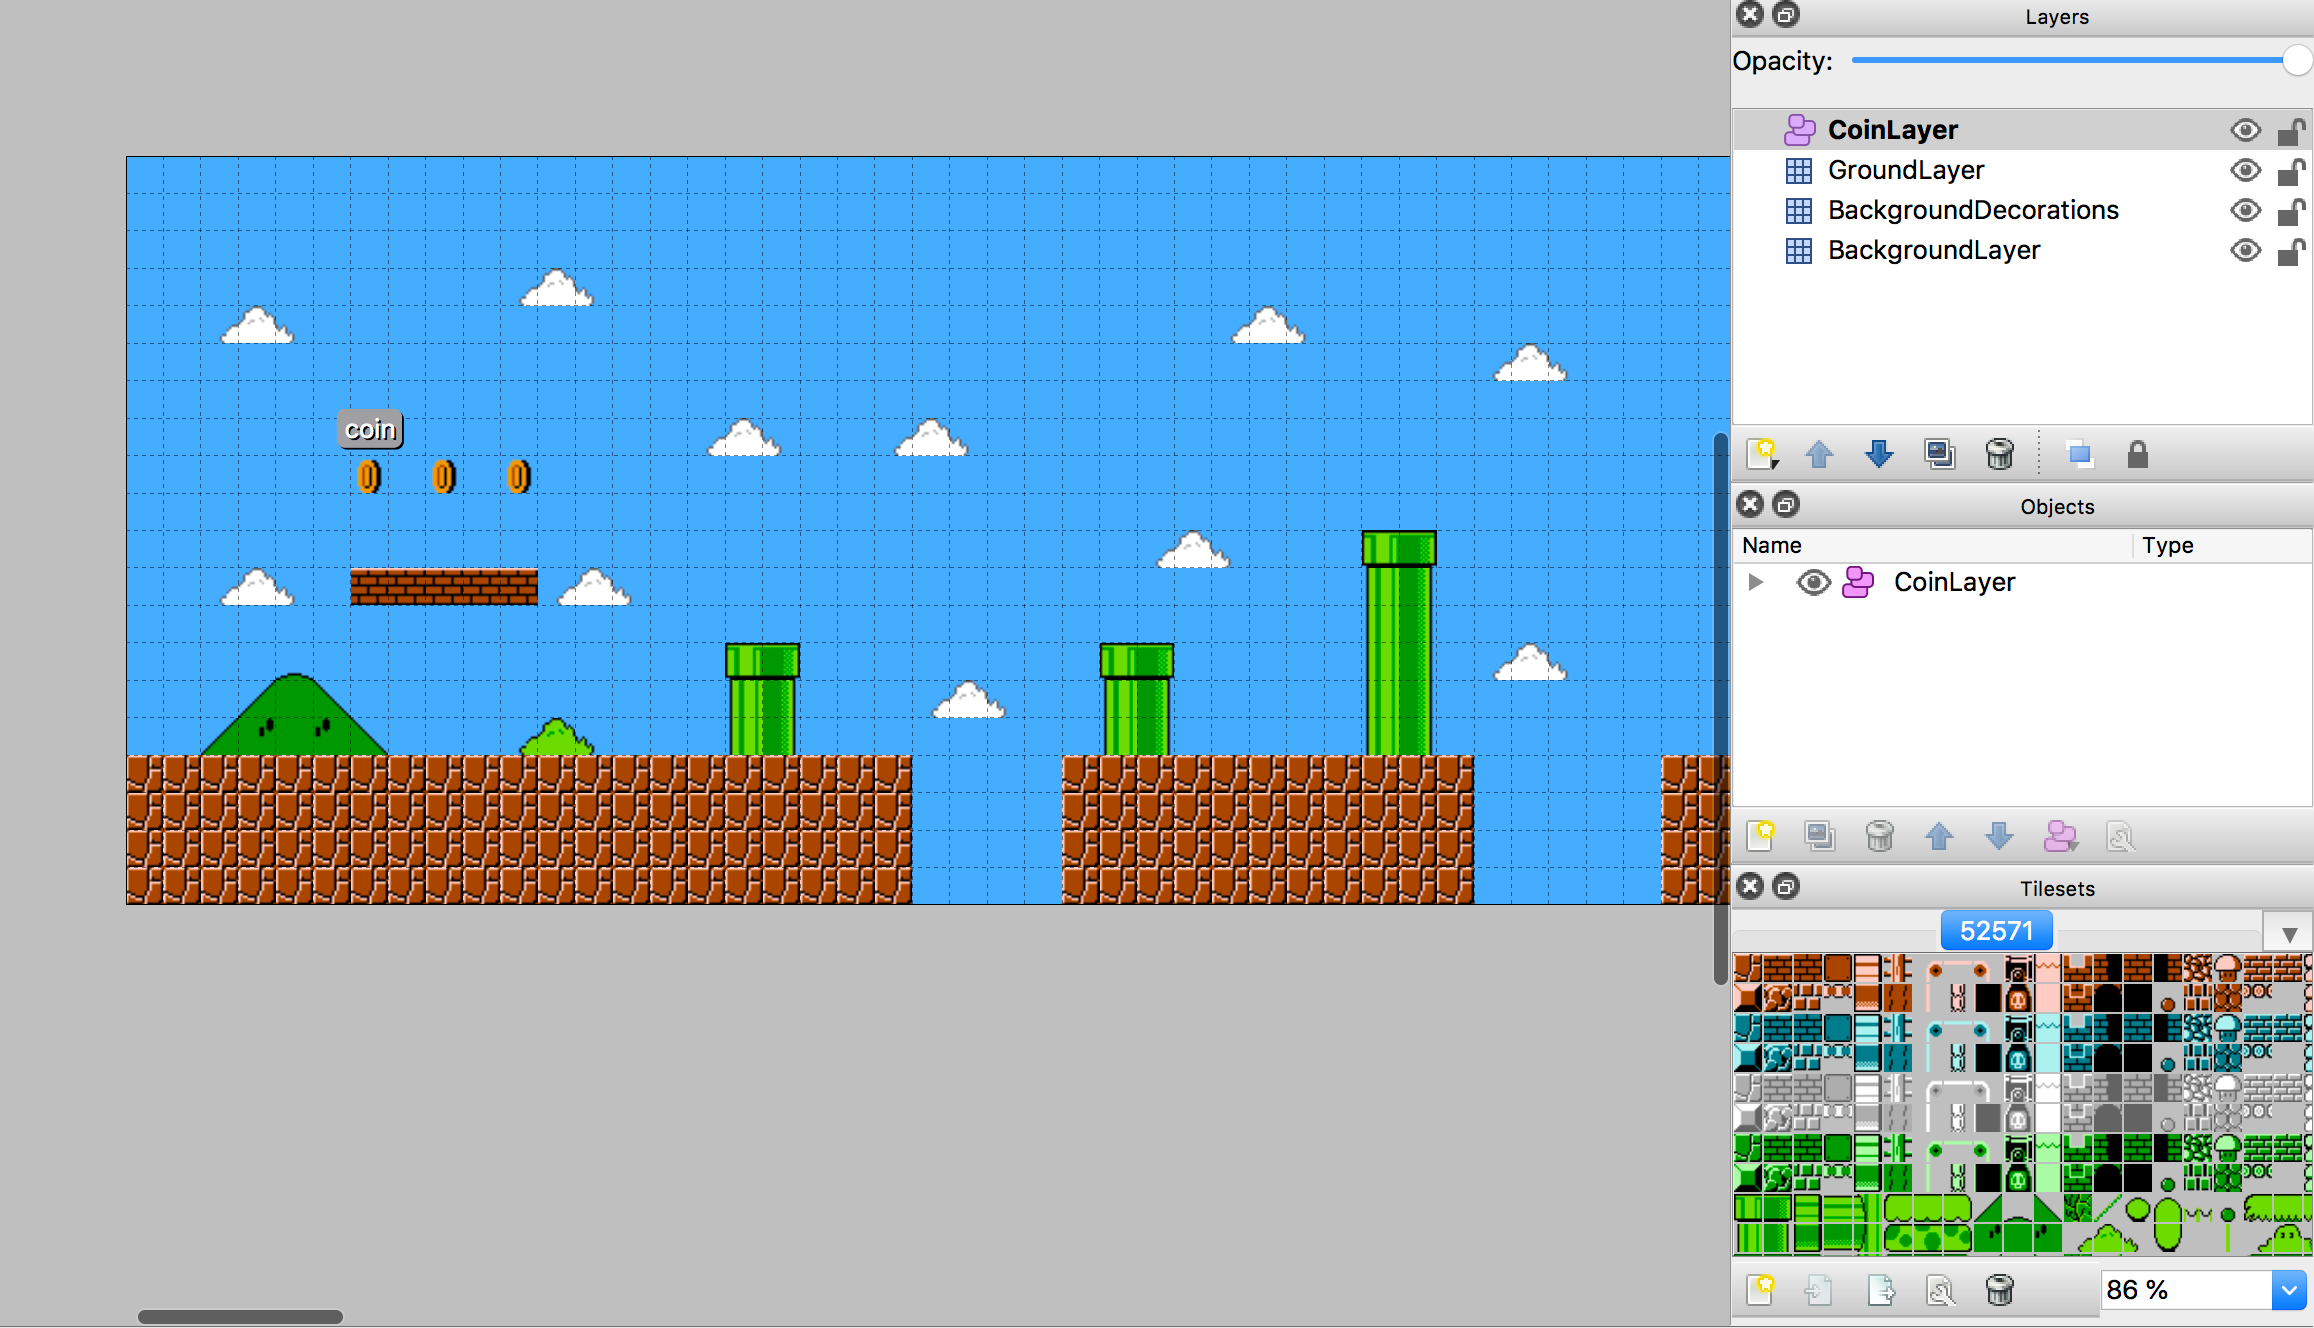This screenshot has height=1328, width=2314.
Task: Duplicate the selected layer
Action: pyautogui.click(x=1939, y=454)
